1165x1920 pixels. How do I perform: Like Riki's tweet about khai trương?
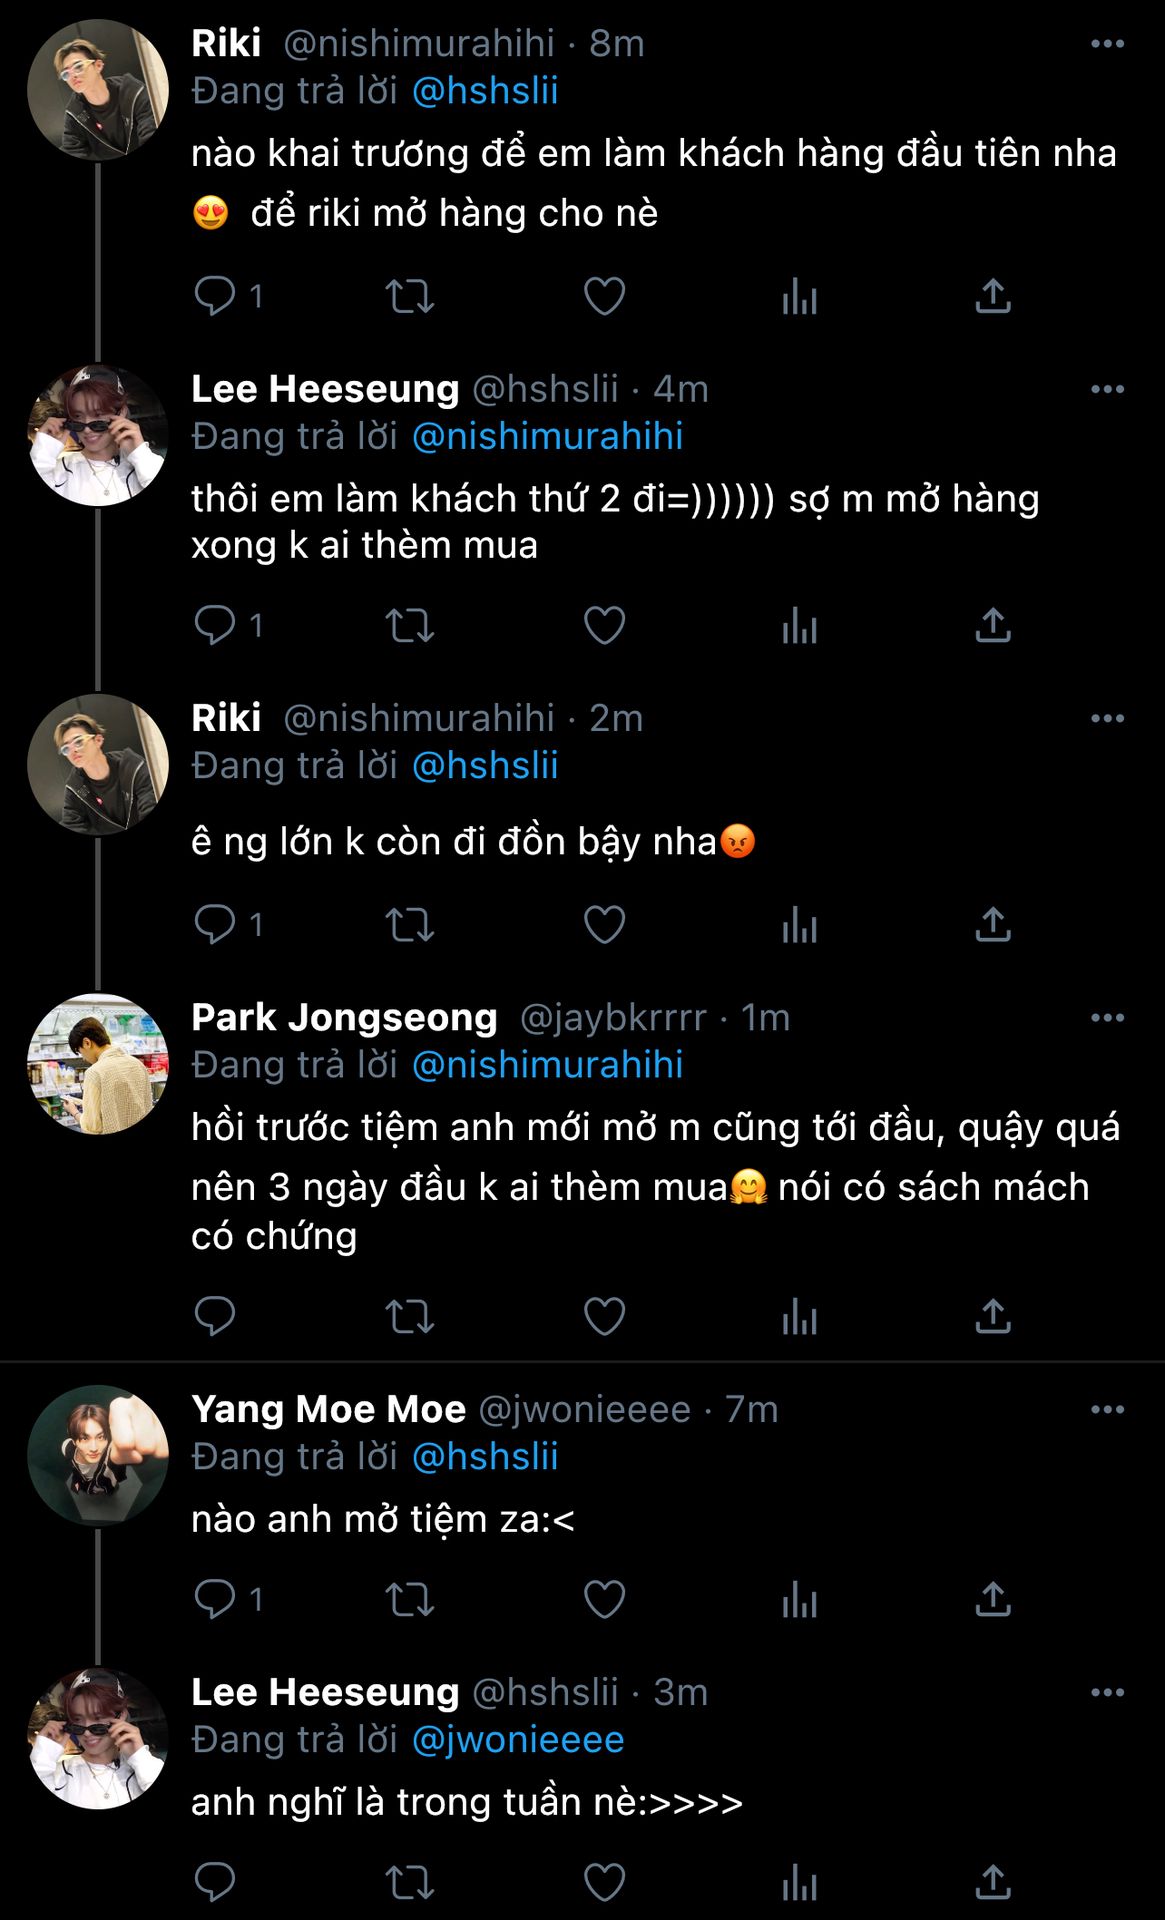click(604, 296)
